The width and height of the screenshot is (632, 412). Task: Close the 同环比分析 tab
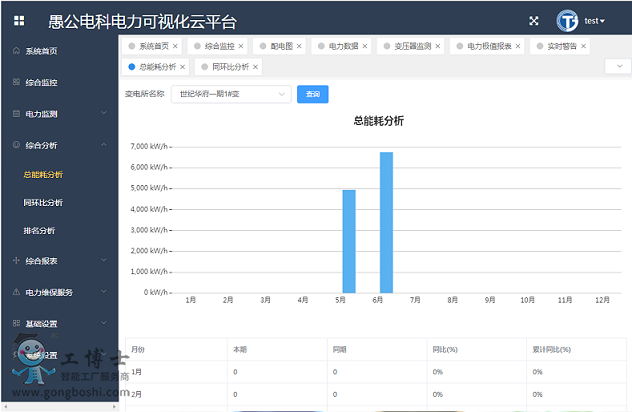[x=255, y=67]
